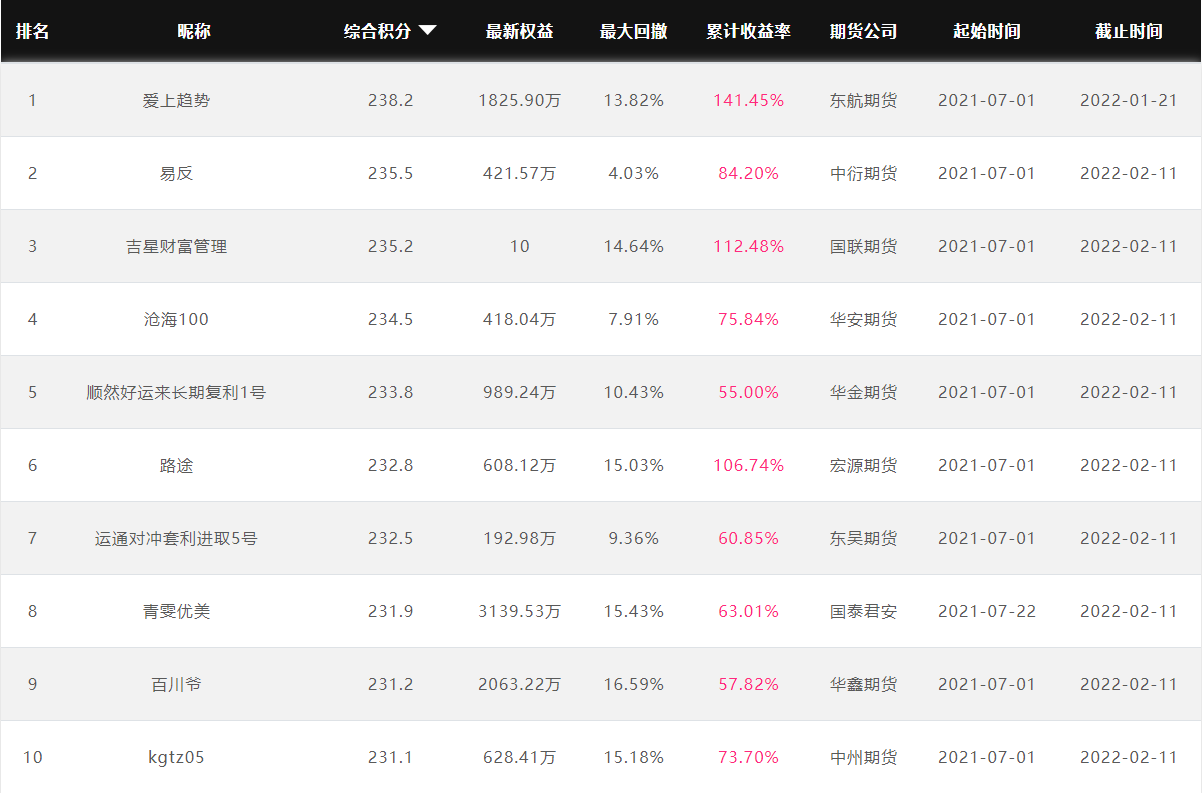Select futures company 华安期货
This screenshot has width=1202, height=793.
863,319
